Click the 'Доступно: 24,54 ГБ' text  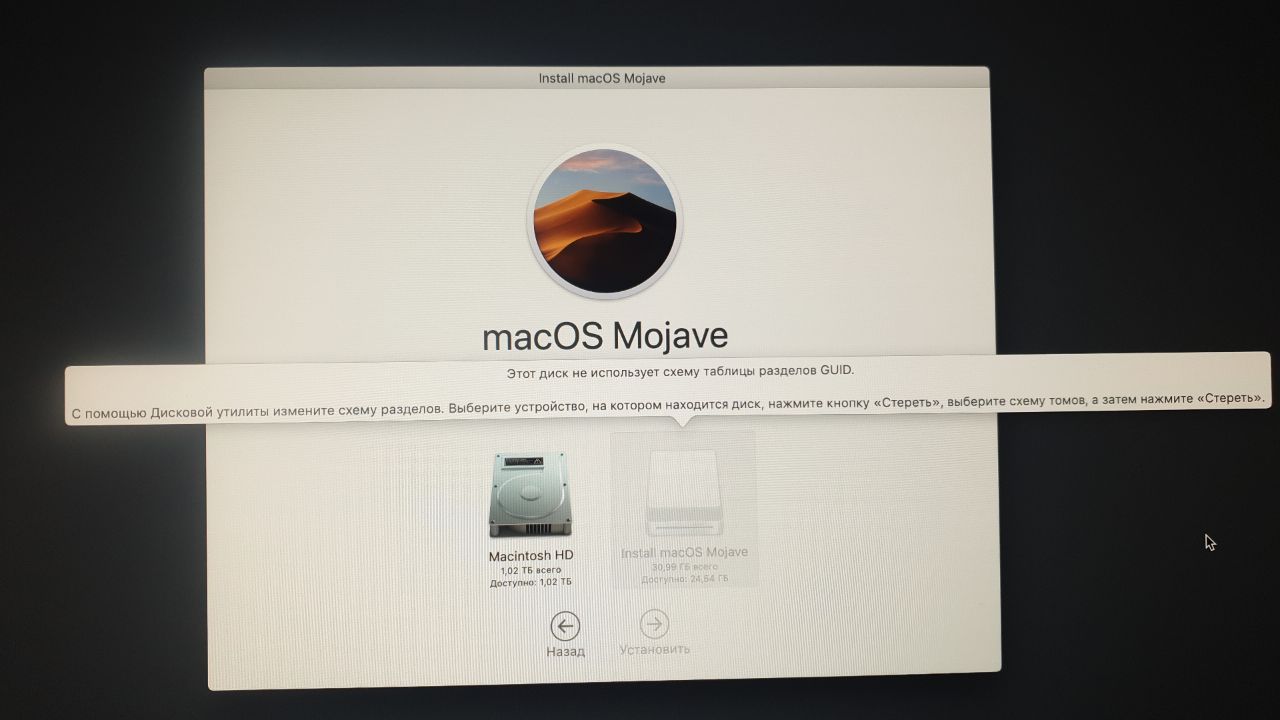[684, 578]
